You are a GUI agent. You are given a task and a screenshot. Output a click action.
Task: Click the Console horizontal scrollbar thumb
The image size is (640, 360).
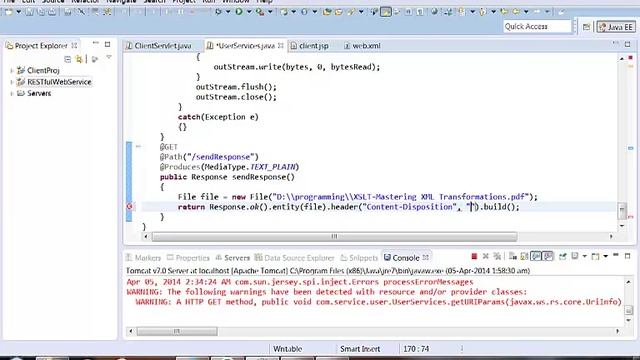(x=177, y=331)
